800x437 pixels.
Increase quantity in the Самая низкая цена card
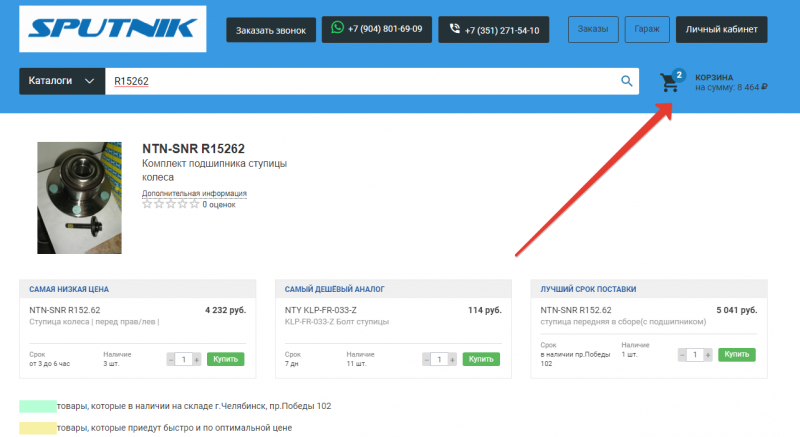coord(196,359)
